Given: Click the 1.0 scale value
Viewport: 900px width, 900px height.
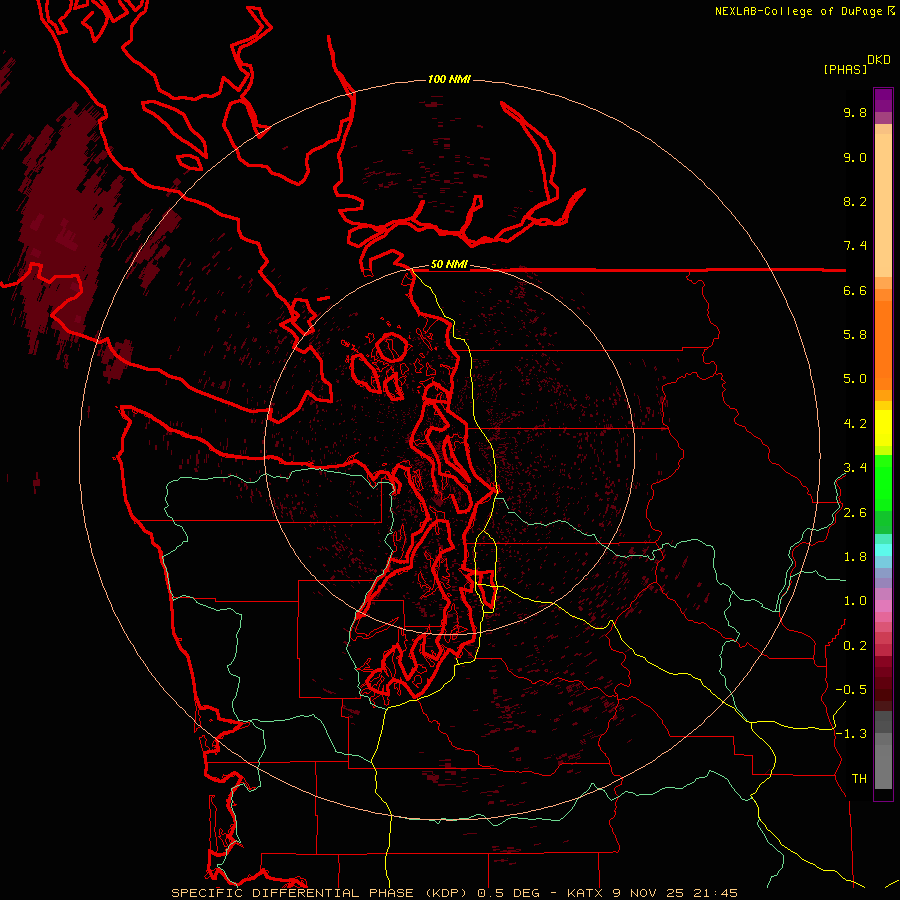Looking at the screenshot, I should 855,601.
